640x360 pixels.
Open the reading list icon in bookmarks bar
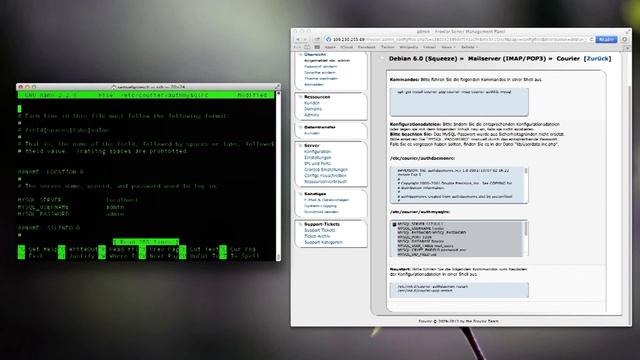pos(298,47)
